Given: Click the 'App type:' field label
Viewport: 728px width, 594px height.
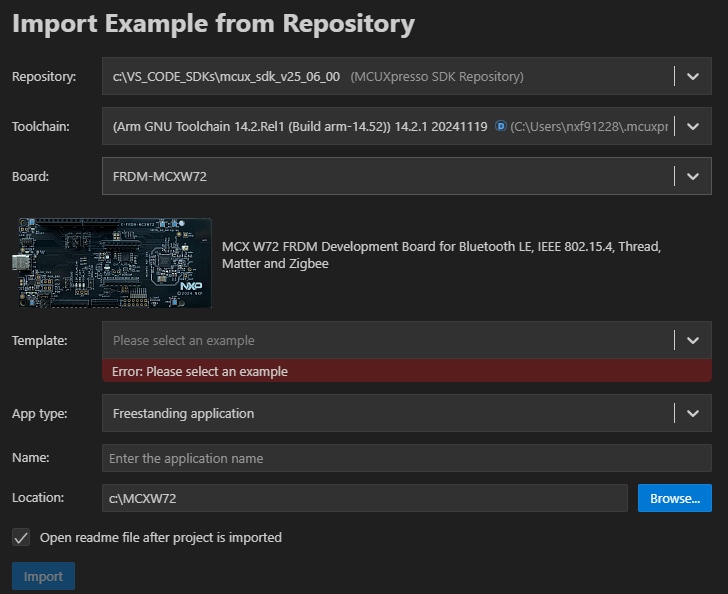Looking at the screenshot, I should click(x=40, y=413).
